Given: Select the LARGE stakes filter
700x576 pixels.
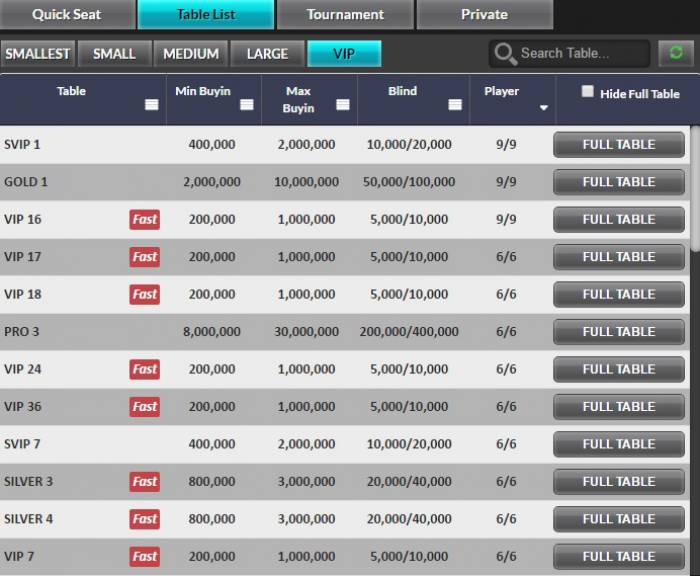Looking at the screenshot, I should click(267, 54).
